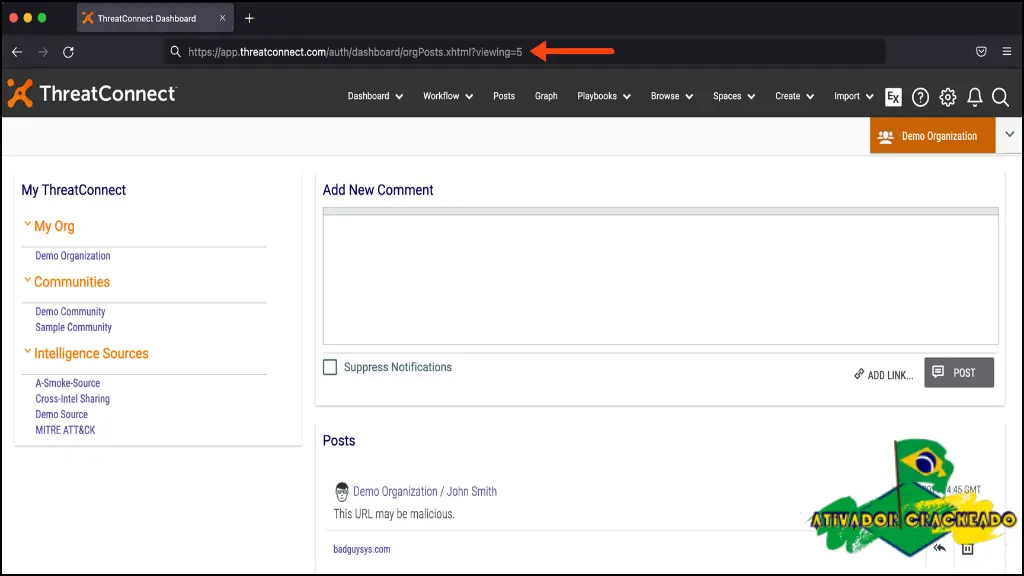1024x576 pixels.
Task: Click the POST button
Action: (959, 372)
